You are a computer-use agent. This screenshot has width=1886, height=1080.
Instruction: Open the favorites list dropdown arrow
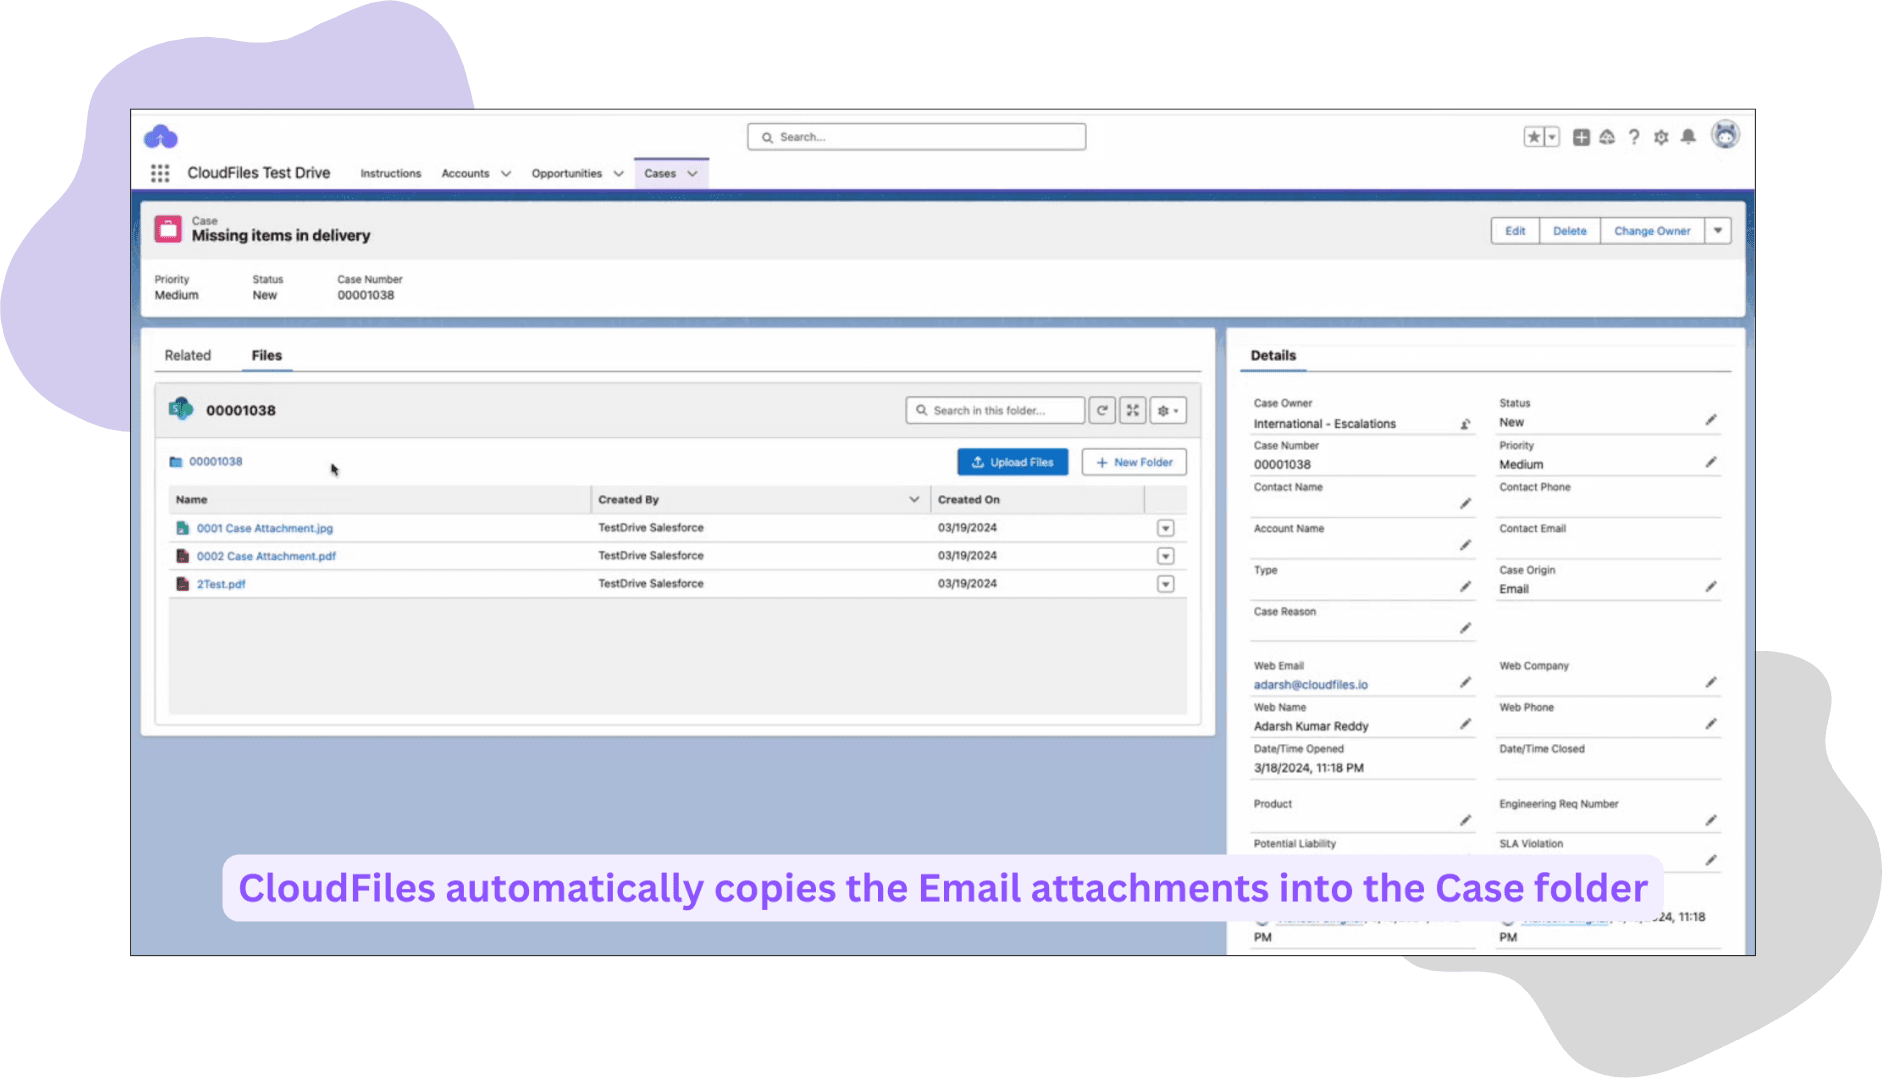tap(1552, 137)
